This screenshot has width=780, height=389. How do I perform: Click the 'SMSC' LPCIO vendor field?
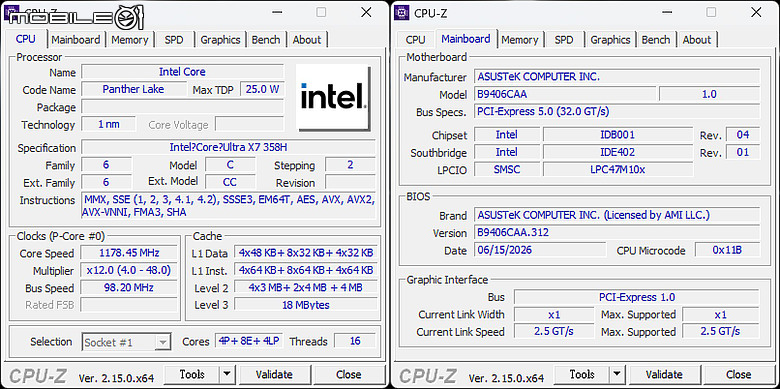point(507,170)
